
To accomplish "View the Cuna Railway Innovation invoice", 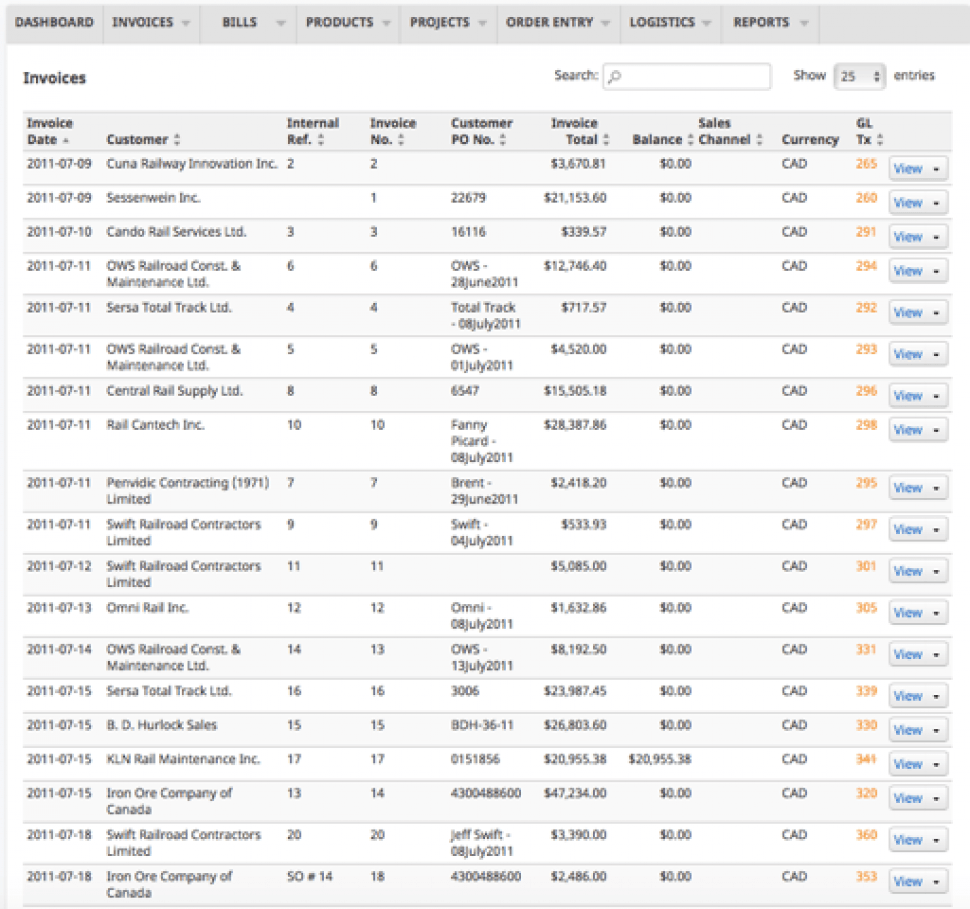I will click(907, 169).
